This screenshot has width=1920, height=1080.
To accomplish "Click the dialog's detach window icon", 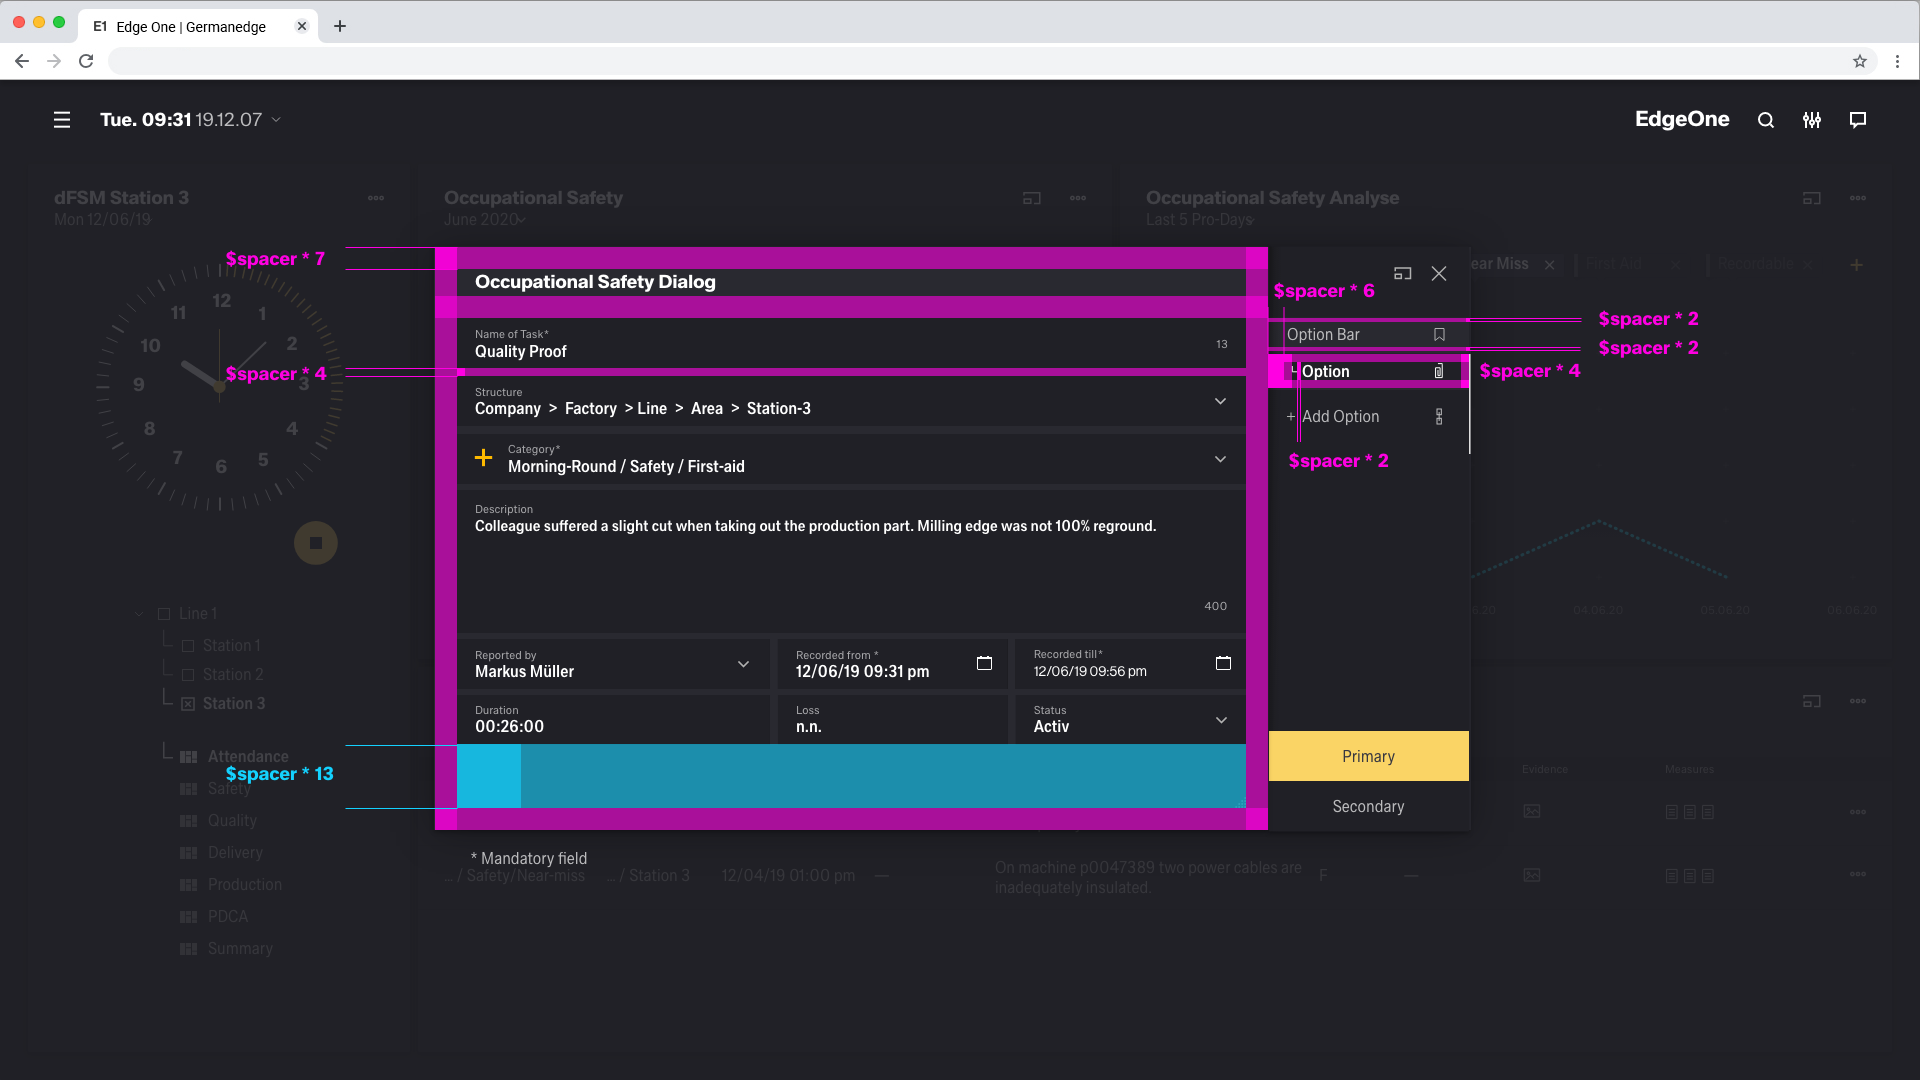I will (x=1402, y=273).
